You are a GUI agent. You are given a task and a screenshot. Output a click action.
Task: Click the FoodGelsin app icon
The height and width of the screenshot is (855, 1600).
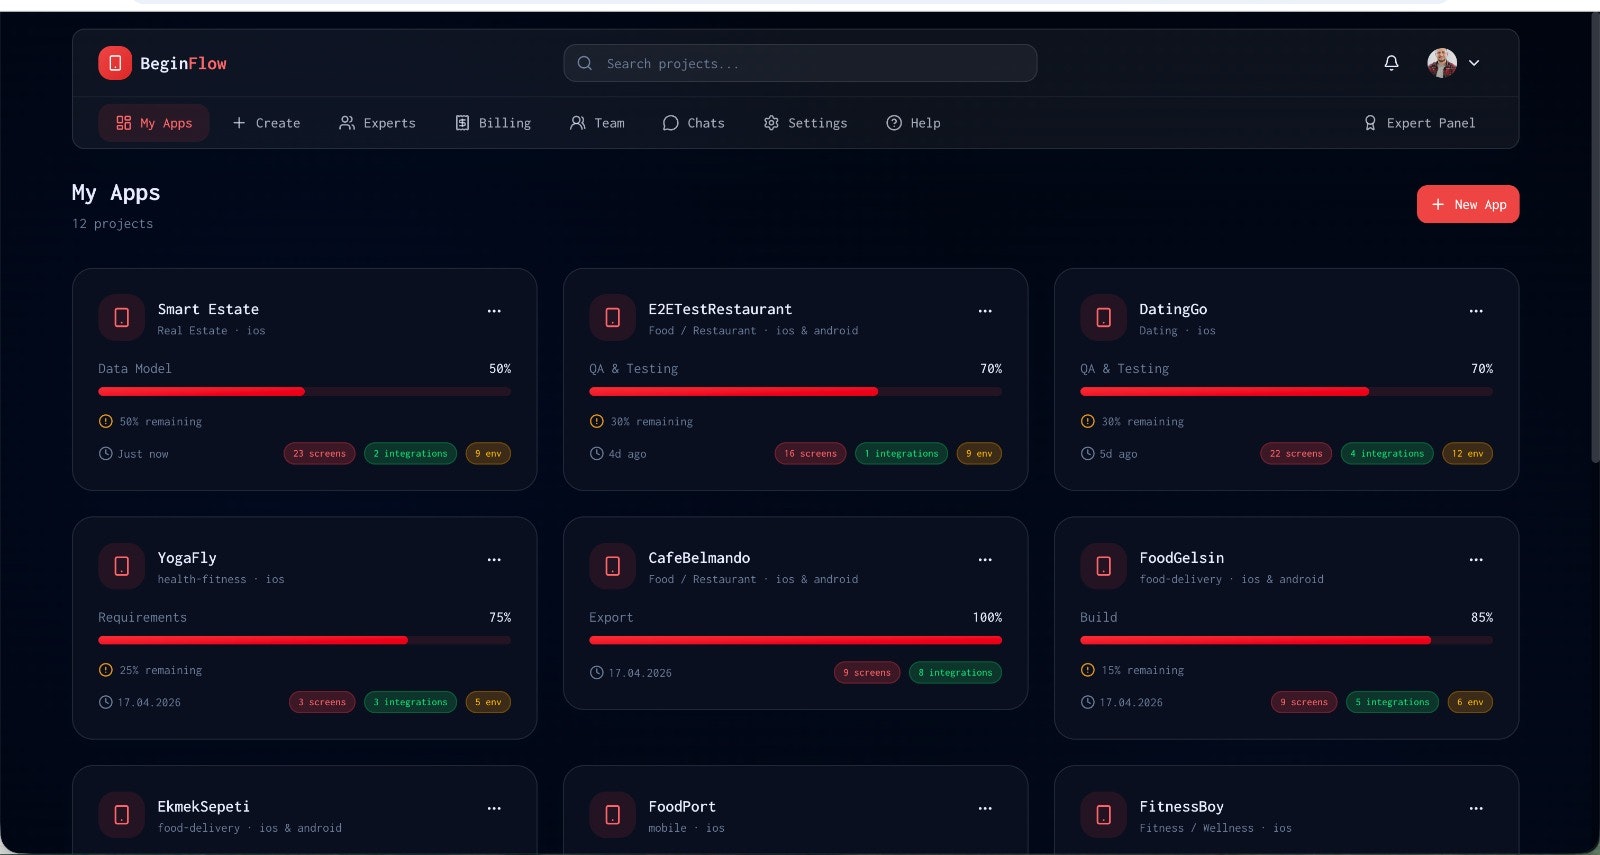(1103, 566)
